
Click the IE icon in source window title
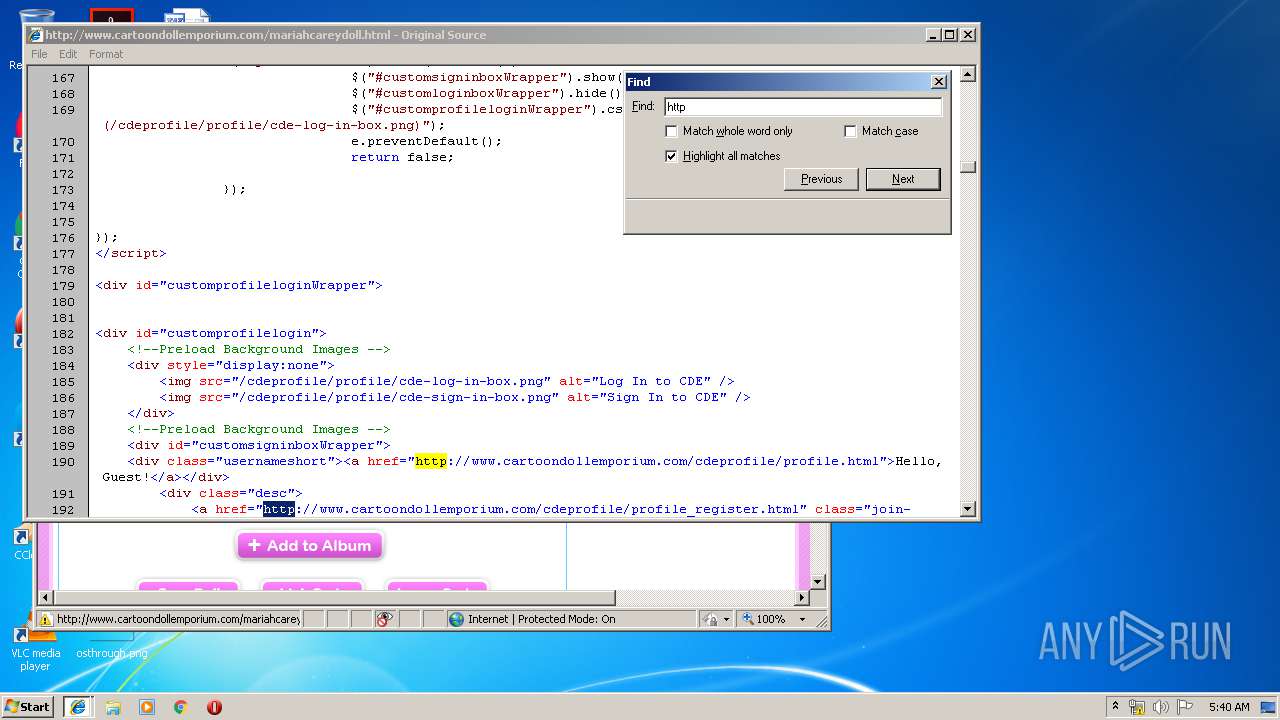pos(36,35)
